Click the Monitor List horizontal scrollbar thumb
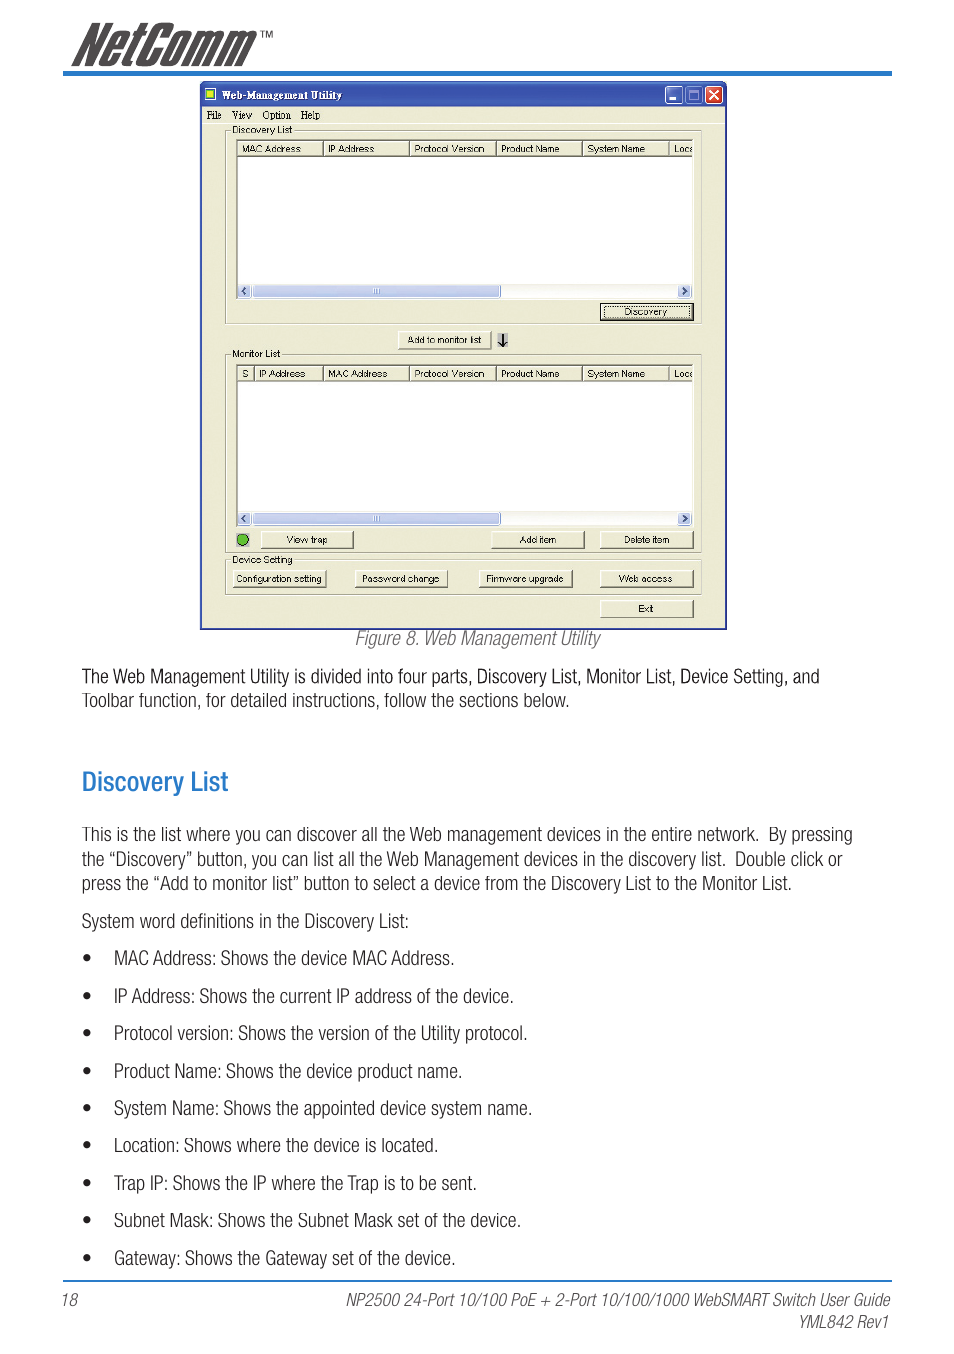 376,519
